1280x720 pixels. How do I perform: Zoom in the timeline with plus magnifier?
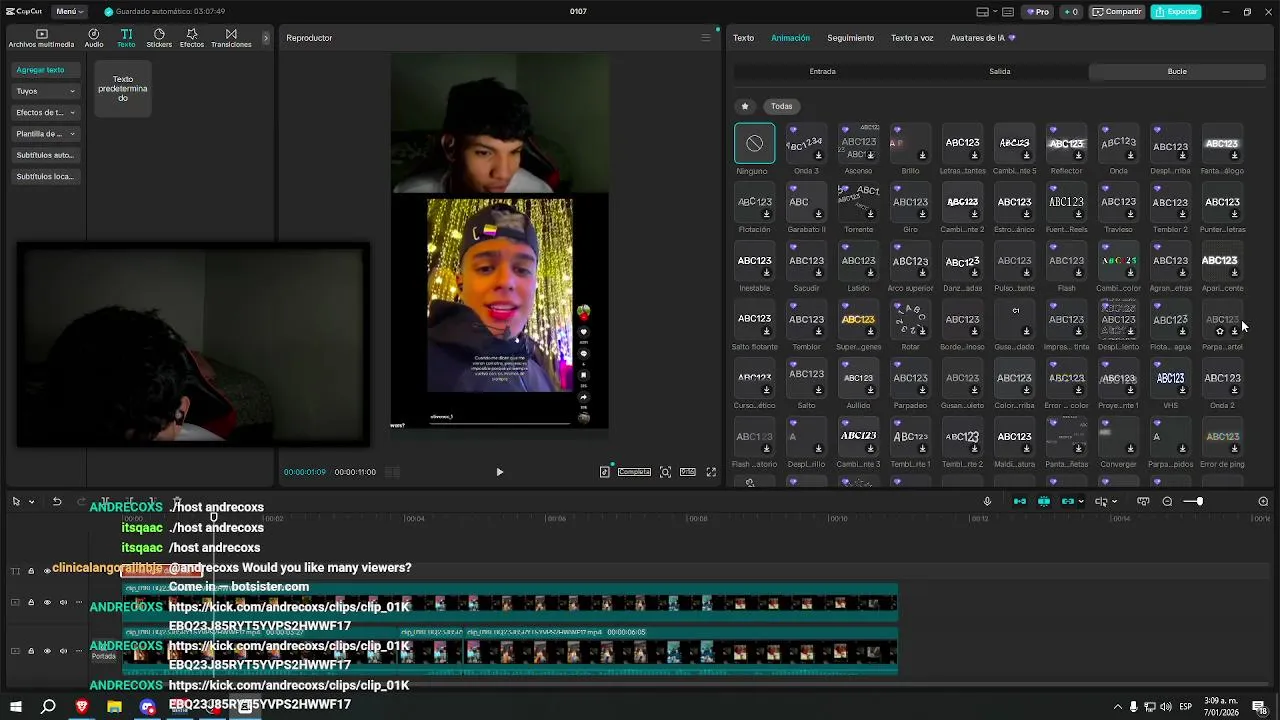point(1263,501)
